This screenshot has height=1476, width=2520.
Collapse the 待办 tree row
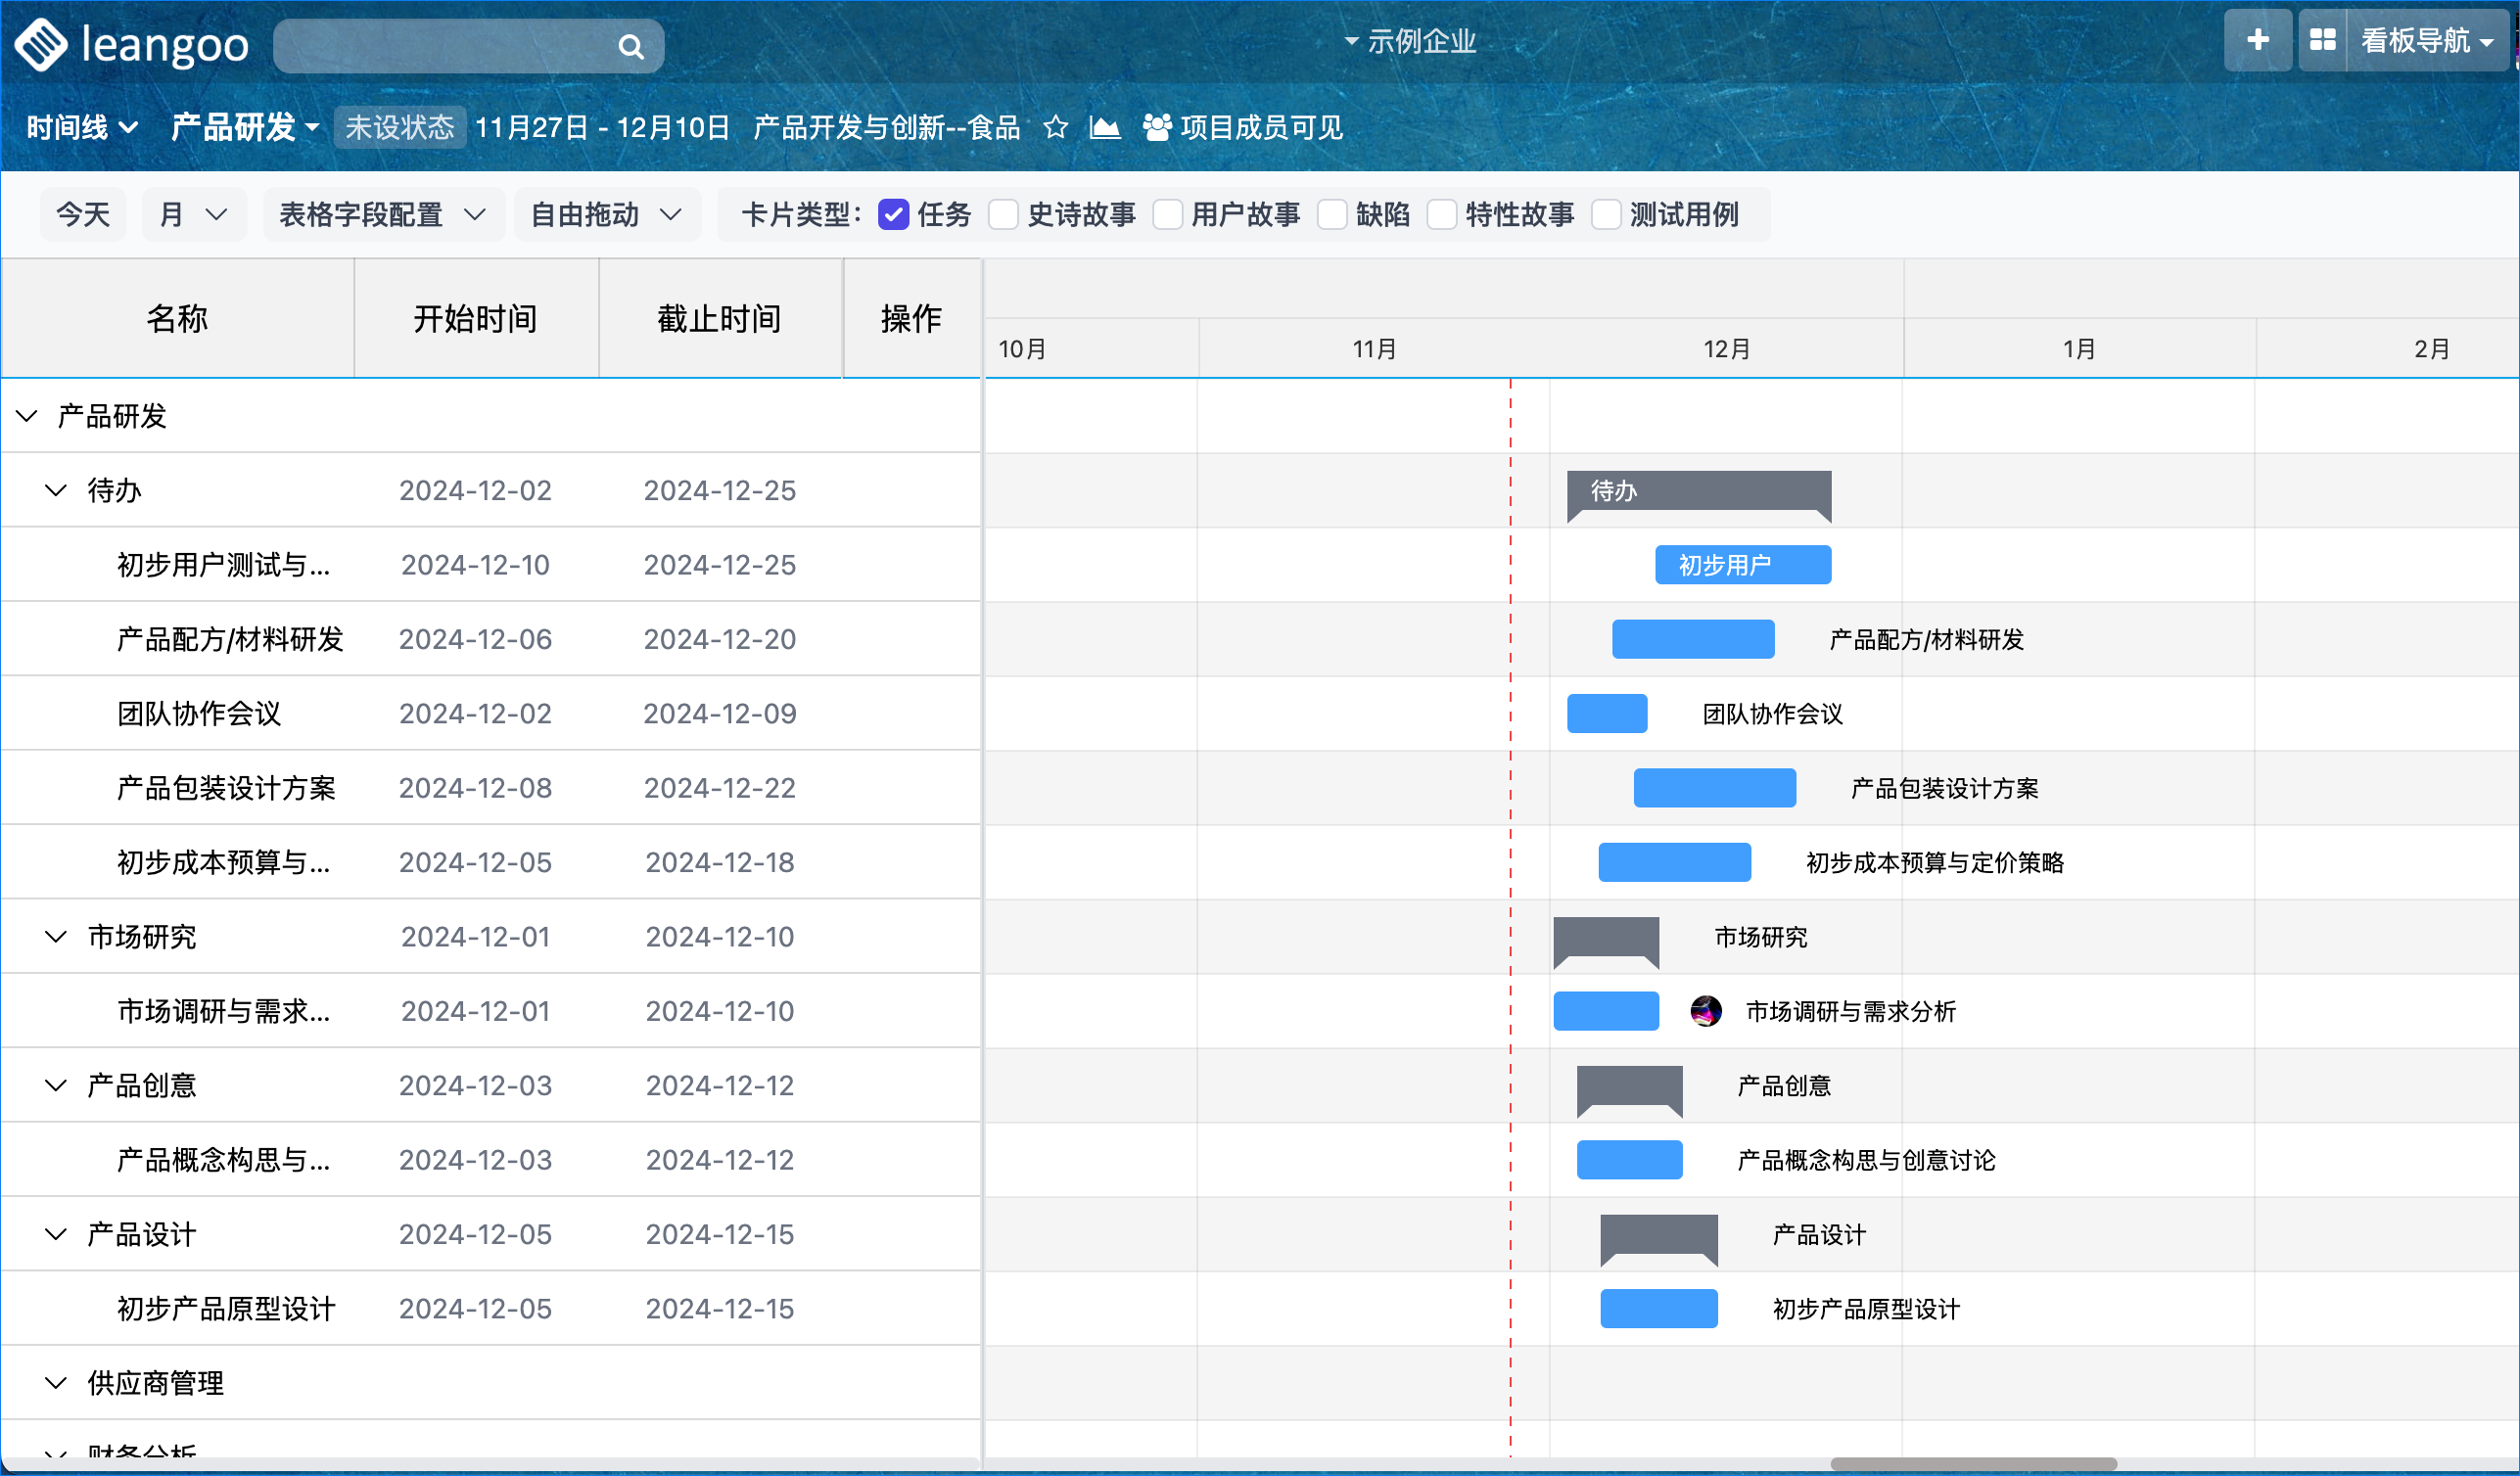[56, 490]
